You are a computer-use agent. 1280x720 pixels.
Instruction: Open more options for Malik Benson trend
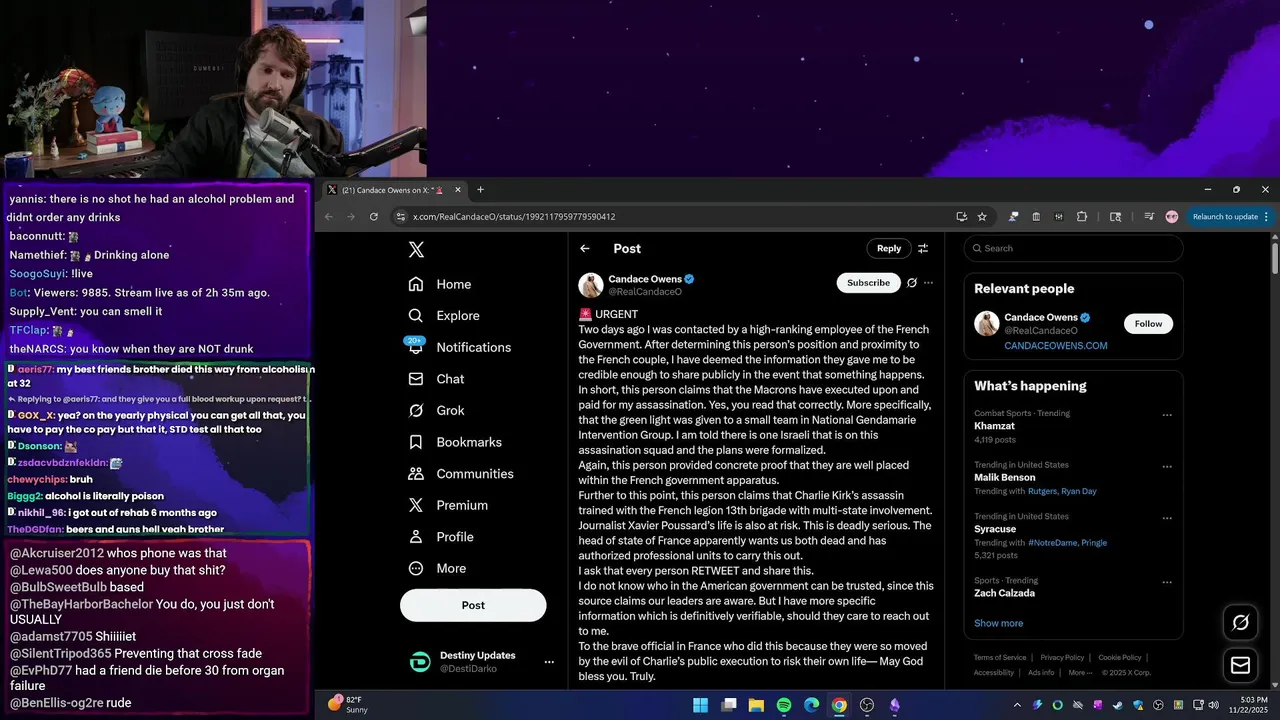coord(1166,466)
